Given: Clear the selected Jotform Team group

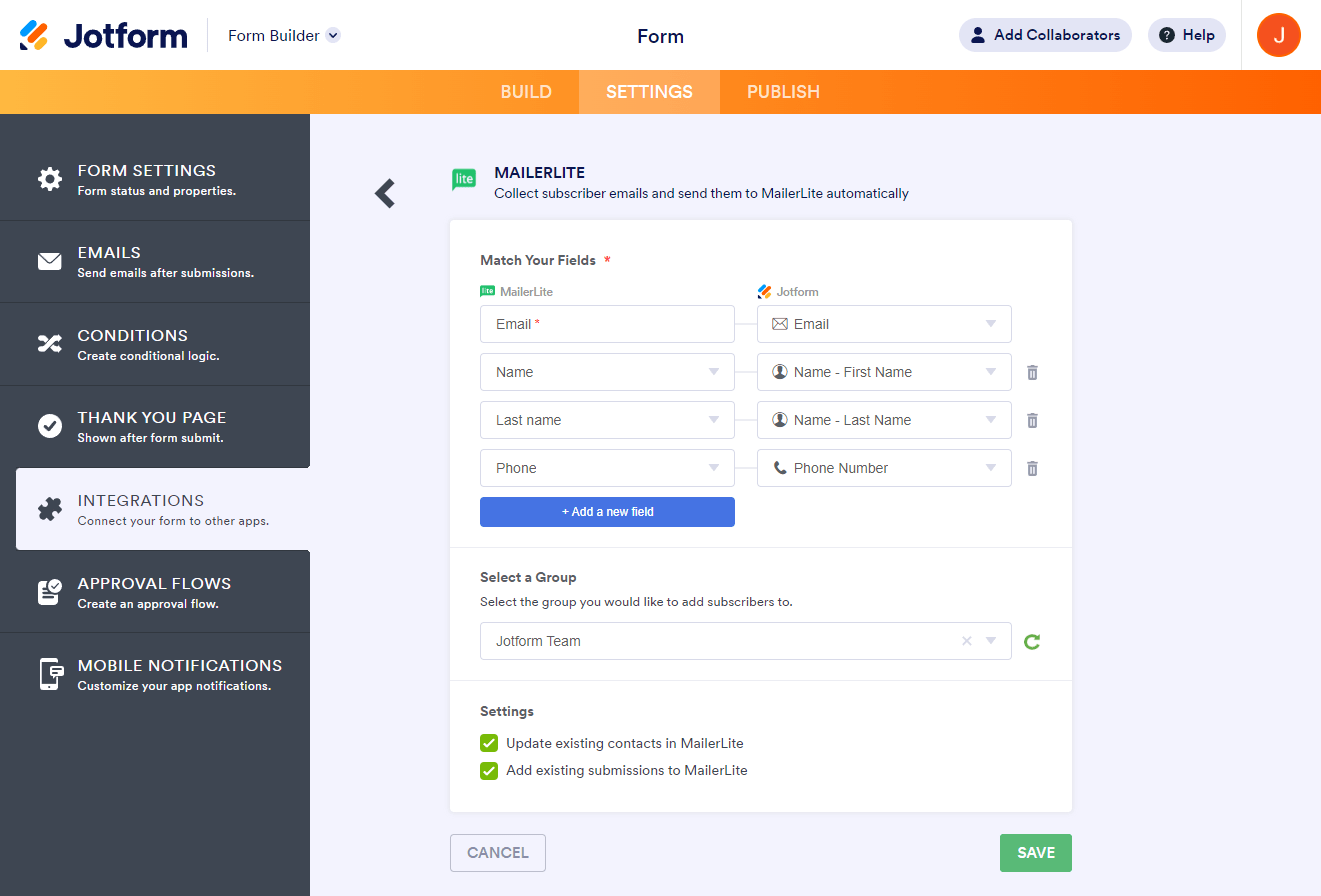Looking at the screenshot, I should pyautogui.click(x=966, y=642).
